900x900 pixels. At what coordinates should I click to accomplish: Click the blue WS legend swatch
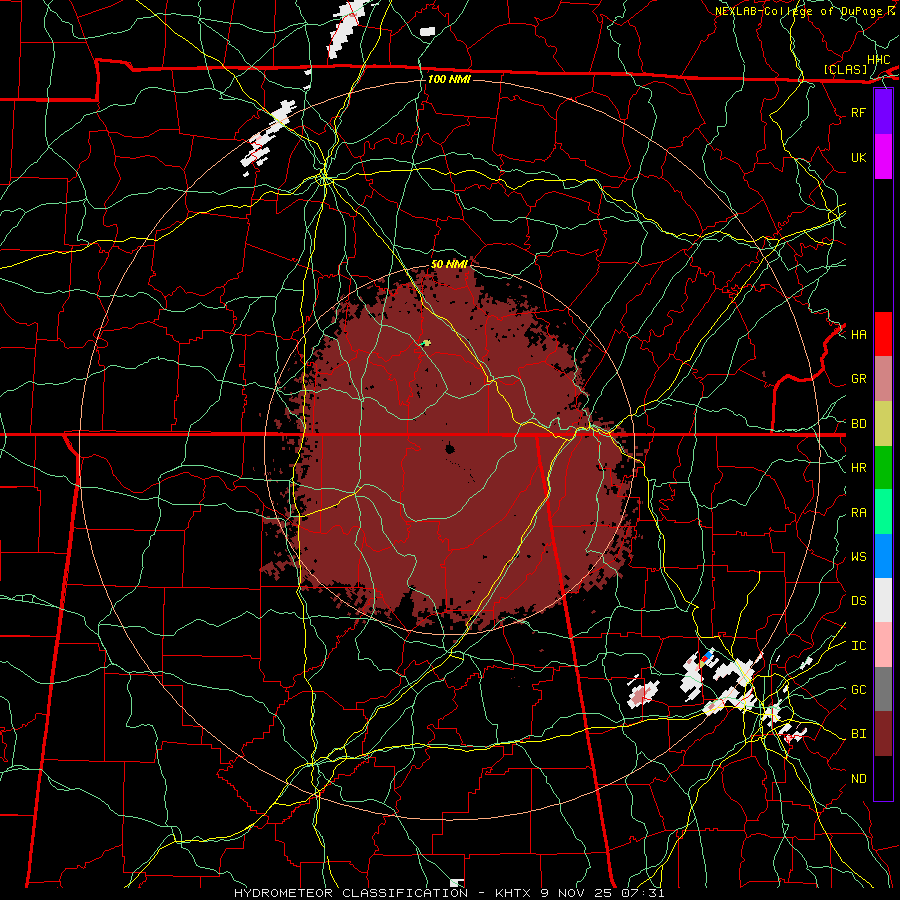[x=883, y=556]
